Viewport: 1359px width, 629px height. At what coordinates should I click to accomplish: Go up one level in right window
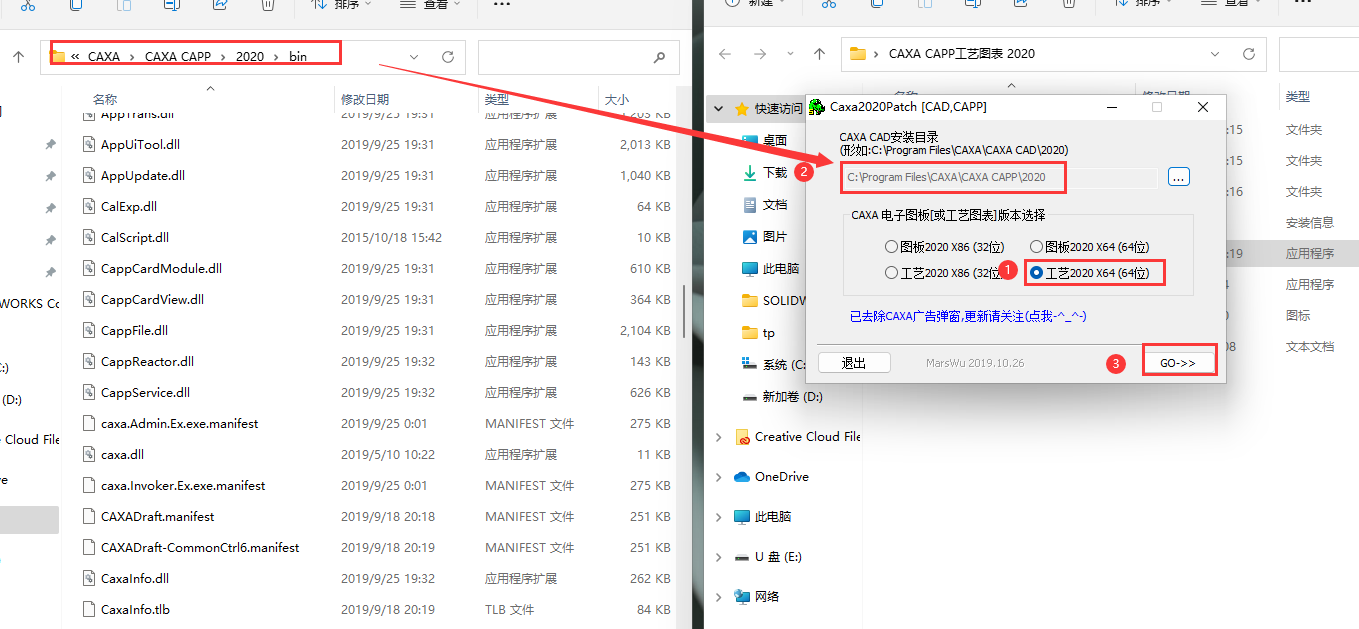click(x=820, y=54)
